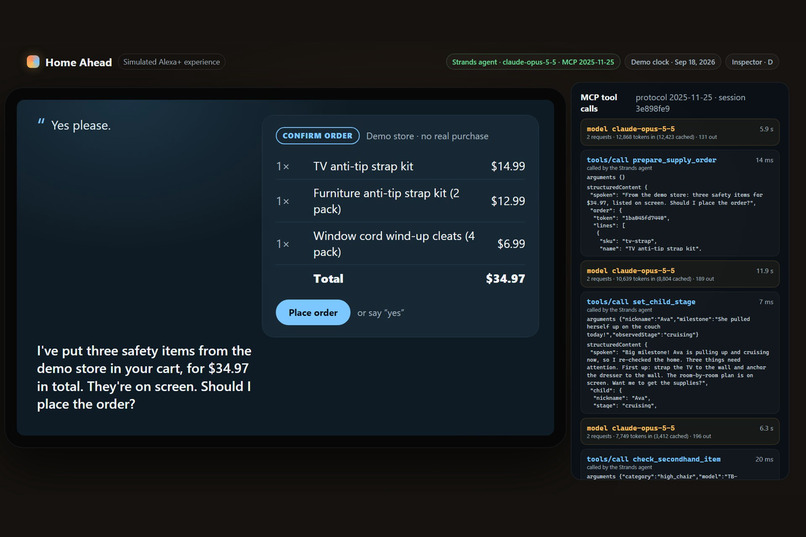Open the model claude-opus-5-5 entry showing 11.9 s
This screenshot has height=537, width=806.
(x=680, y=274)
